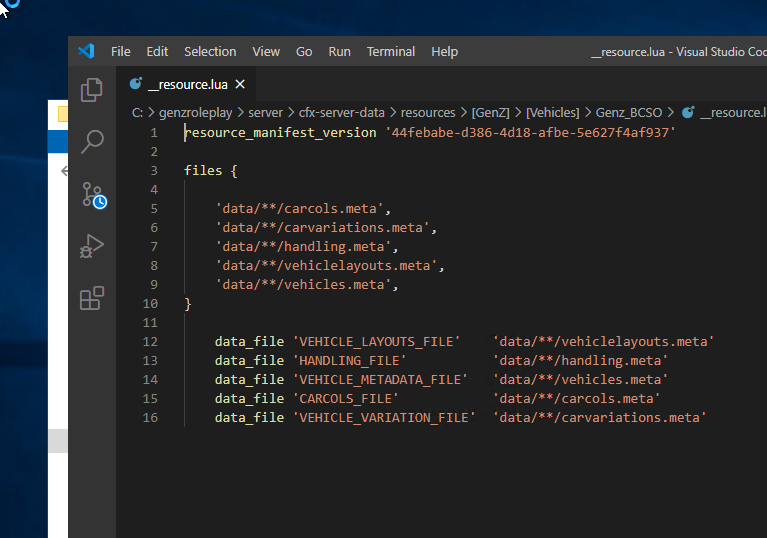Open the Terminal menu
Image resolution: width=767 pixels, height=538 pixels.
pos(390,51)
